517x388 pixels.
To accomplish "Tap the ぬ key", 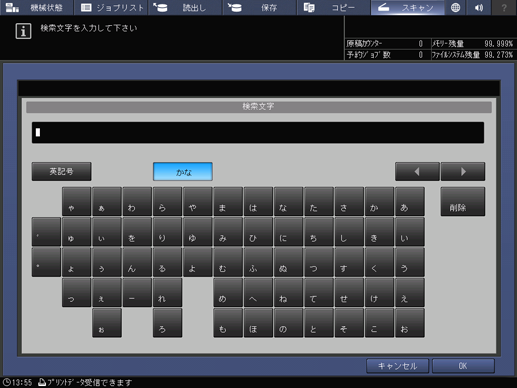I will pyautogui.click(x=289, y=262).
